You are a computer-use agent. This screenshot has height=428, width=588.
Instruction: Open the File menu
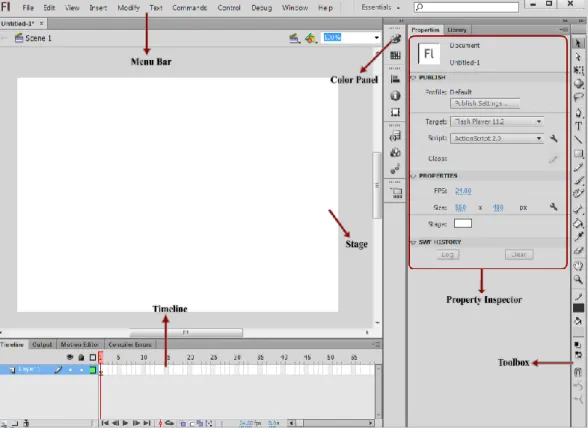[28, 8]
